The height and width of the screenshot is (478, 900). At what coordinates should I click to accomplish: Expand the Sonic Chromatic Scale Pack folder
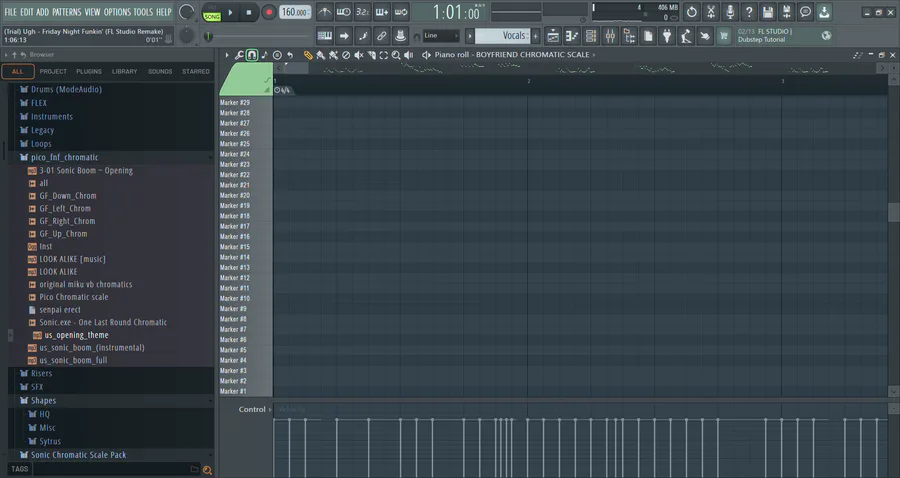78,455
